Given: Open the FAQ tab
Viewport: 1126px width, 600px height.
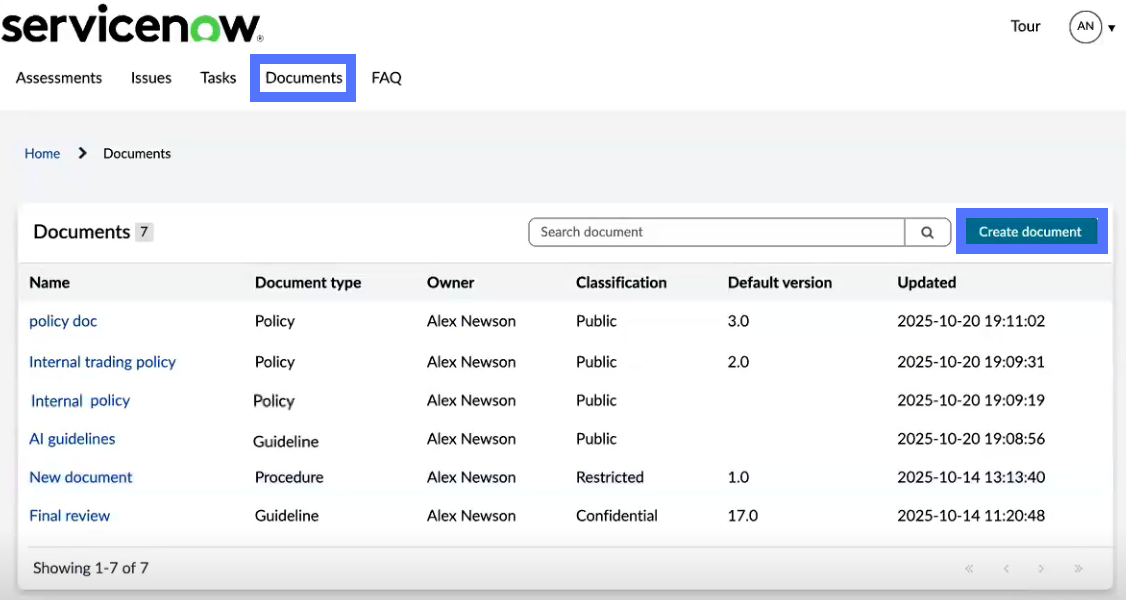Looking at the screenshot, I should click(x=386, y=78).
